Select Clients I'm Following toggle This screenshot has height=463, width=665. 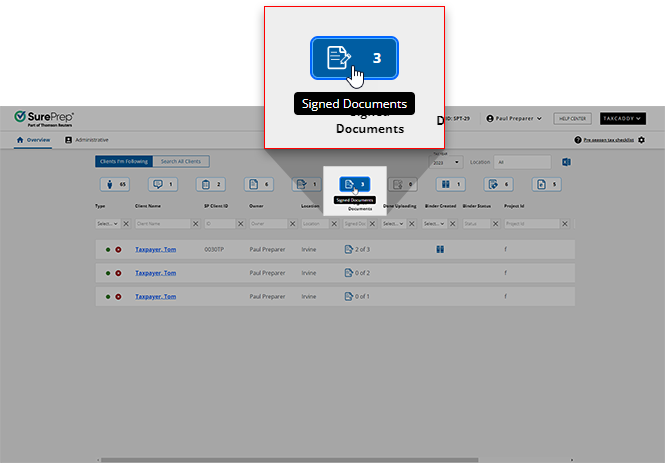(124, 162)
